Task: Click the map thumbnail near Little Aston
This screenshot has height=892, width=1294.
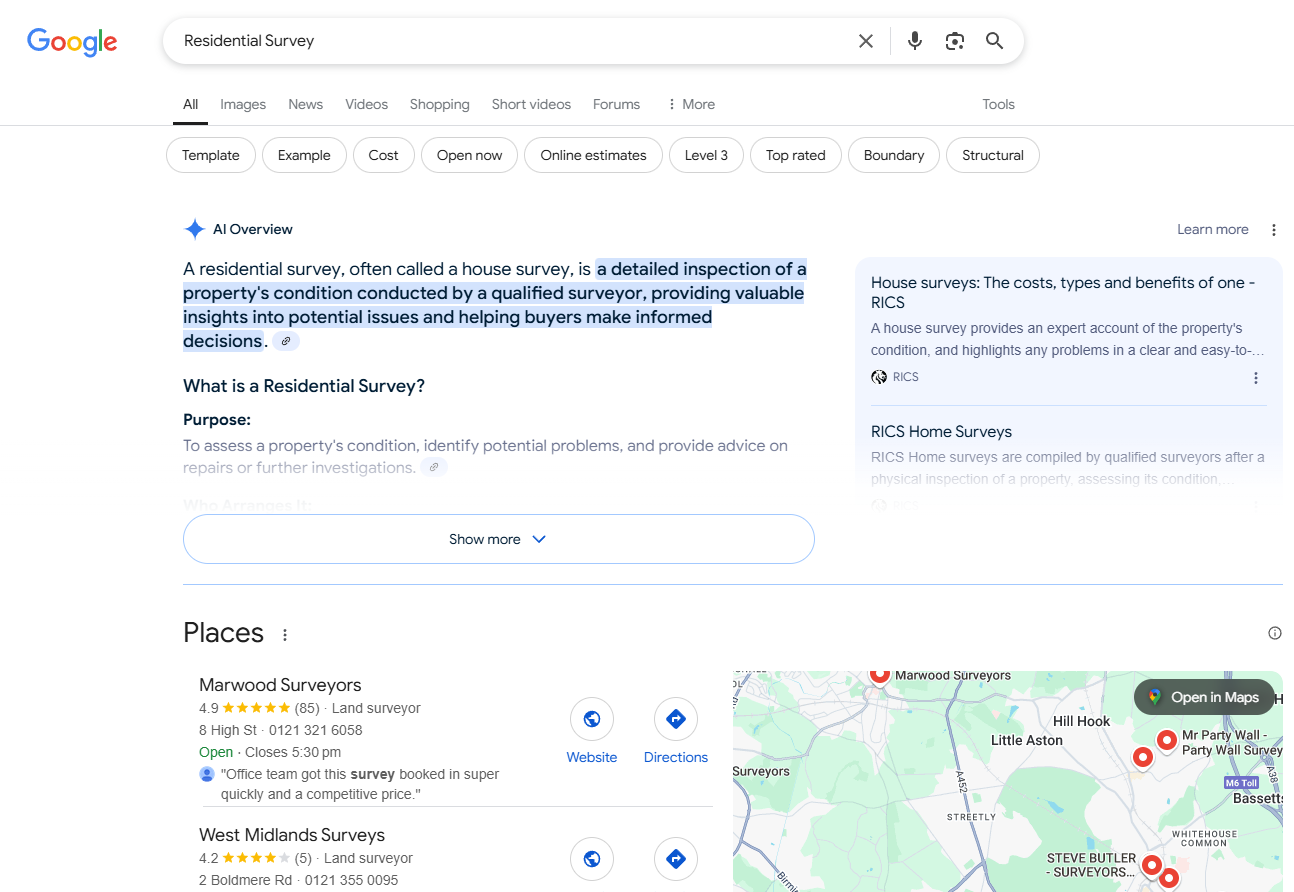Action: [1007, 781]
